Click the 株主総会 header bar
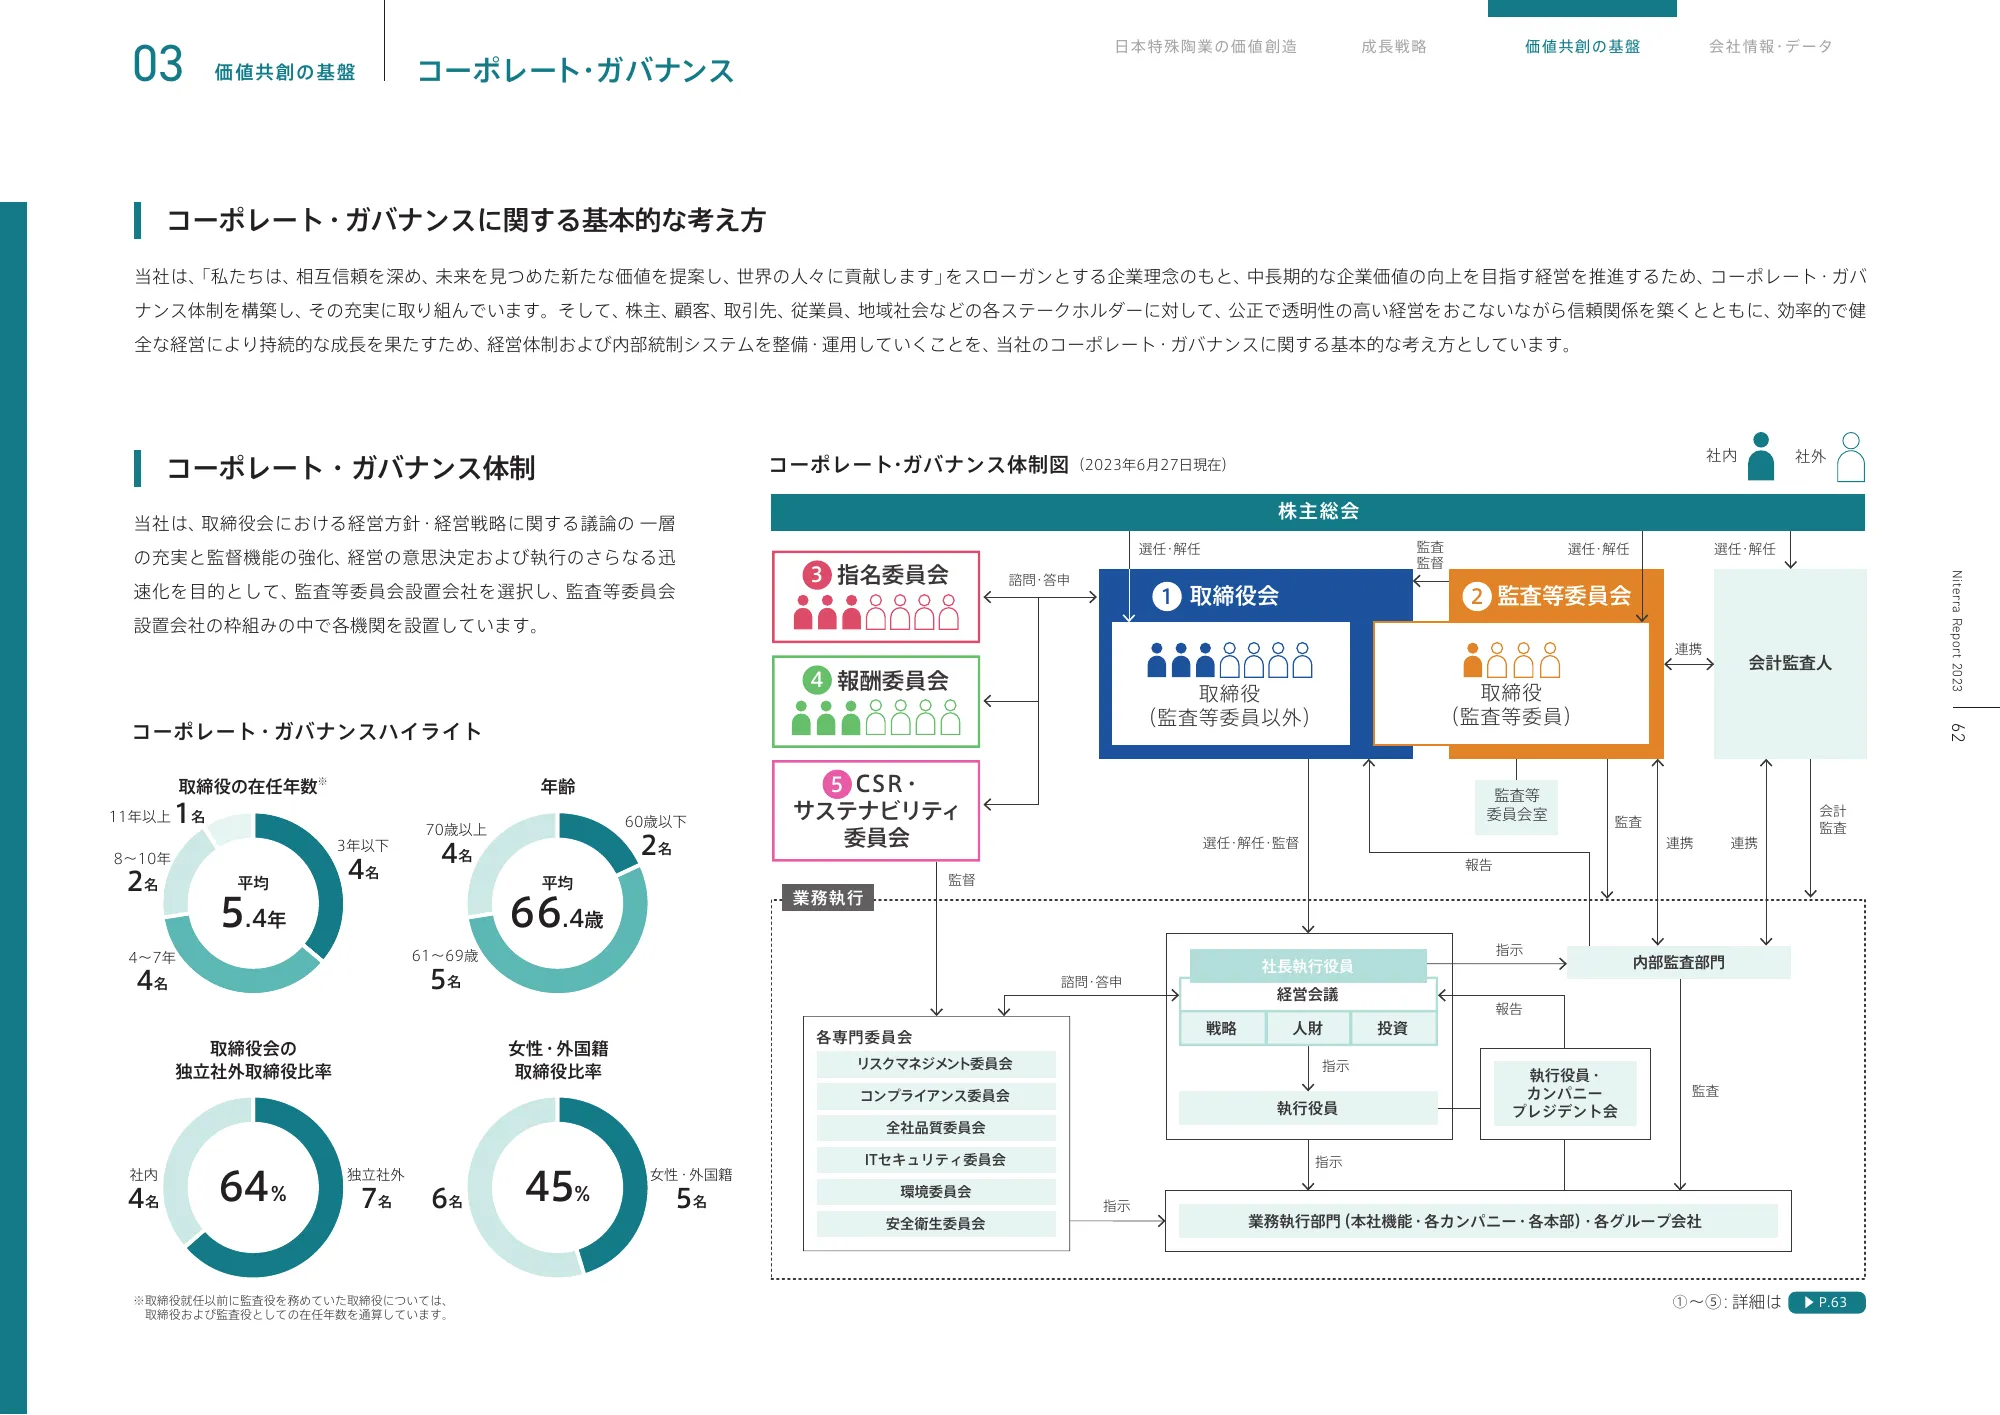2000x1415 pixels. tap(1318, 513)
